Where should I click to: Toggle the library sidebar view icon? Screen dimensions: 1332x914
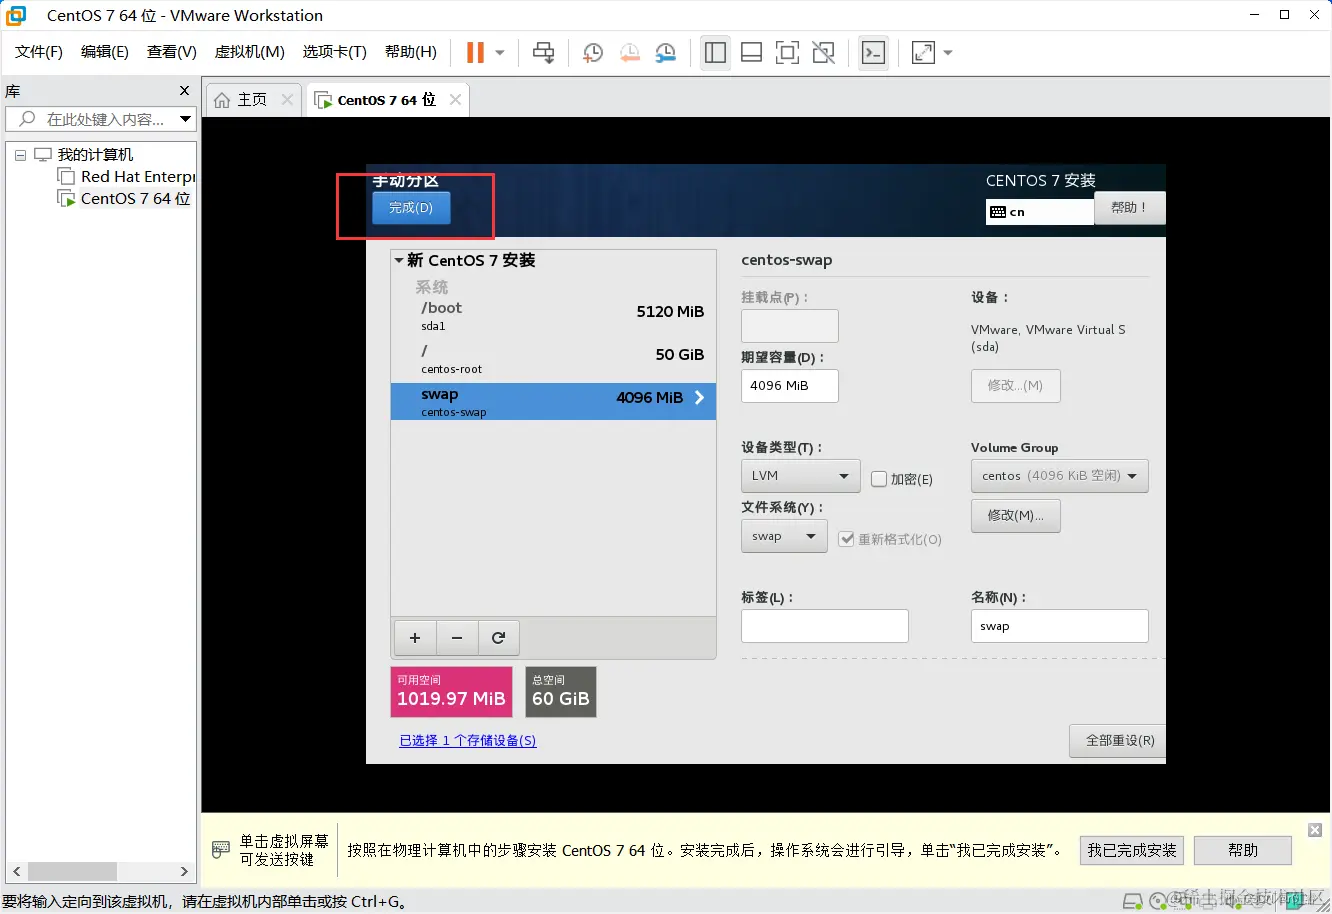click(x=715, y=52)
